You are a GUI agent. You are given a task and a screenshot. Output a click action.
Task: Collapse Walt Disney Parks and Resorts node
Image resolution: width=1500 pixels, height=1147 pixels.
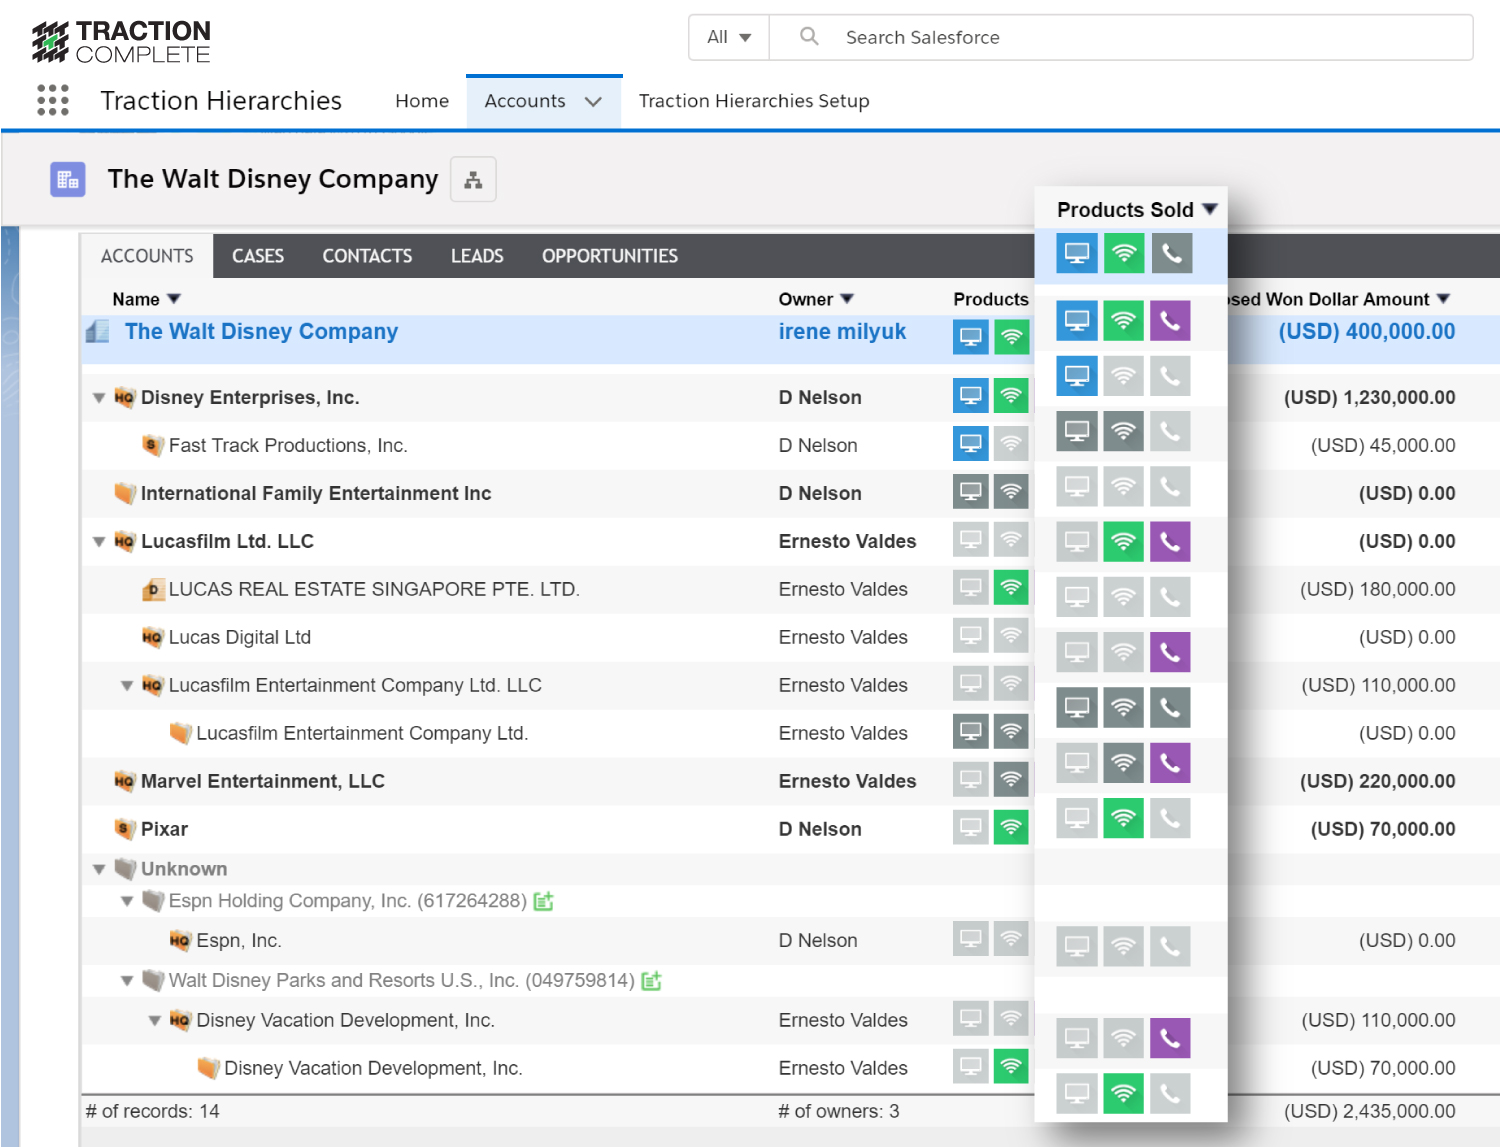127,981
